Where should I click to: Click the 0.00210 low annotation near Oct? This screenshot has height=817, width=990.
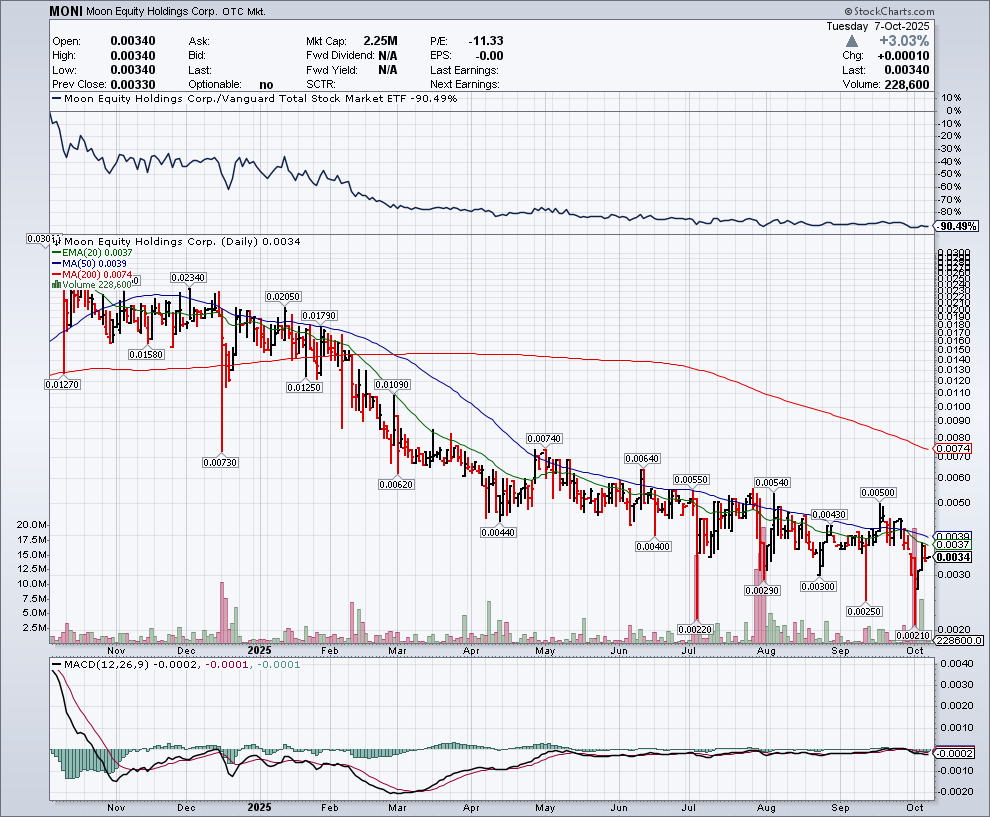[913, 635]
